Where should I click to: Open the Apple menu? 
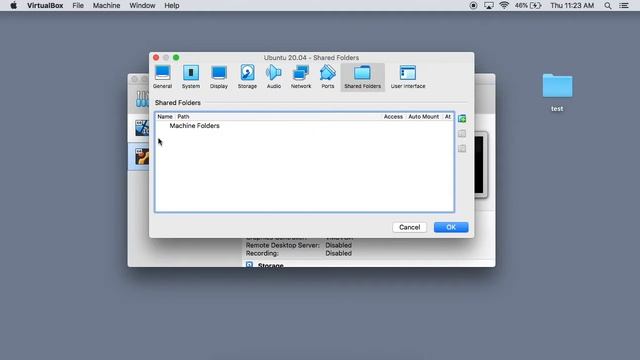tap(13, 6)
